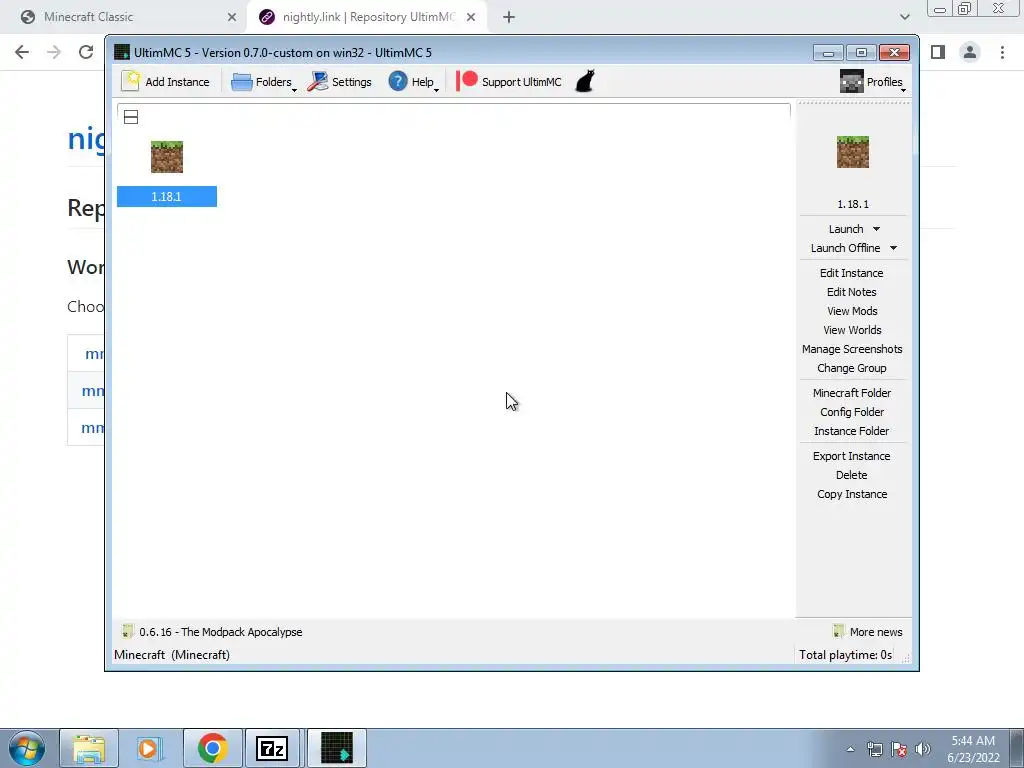Expand the Launch dropdown arrow
The height and width of the screenshot is (768, 1024).
876,229
